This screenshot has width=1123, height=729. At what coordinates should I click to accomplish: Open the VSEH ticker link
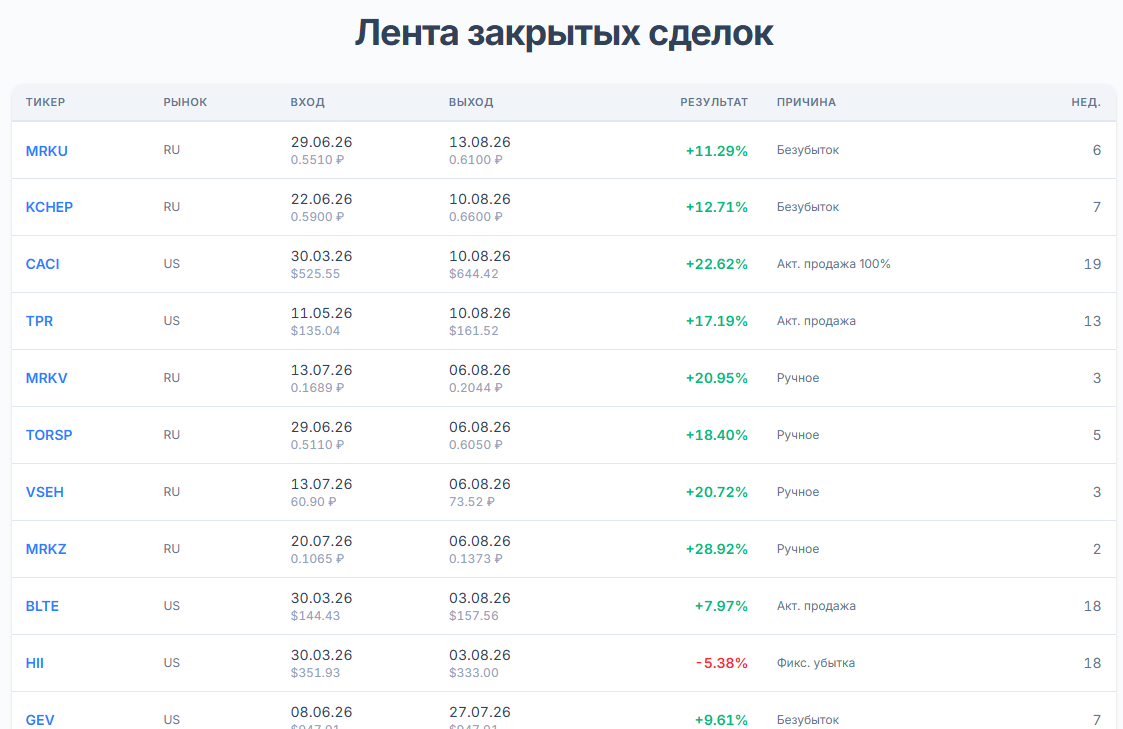click(44, 492)
